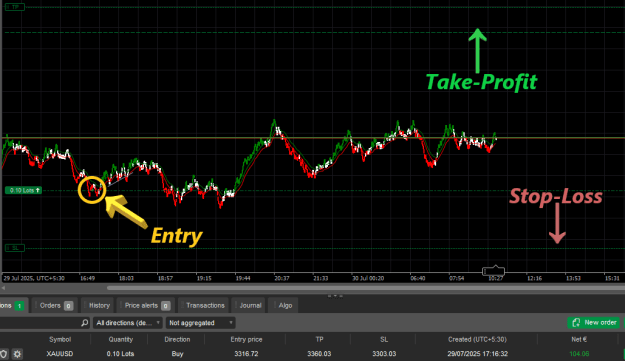Sort by the Direction column header

point(177,339)
